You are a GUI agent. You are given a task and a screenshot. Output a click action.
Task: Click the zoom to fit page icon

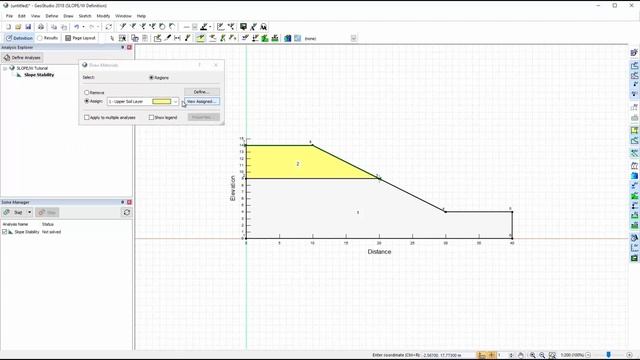[x=552, y=355]
